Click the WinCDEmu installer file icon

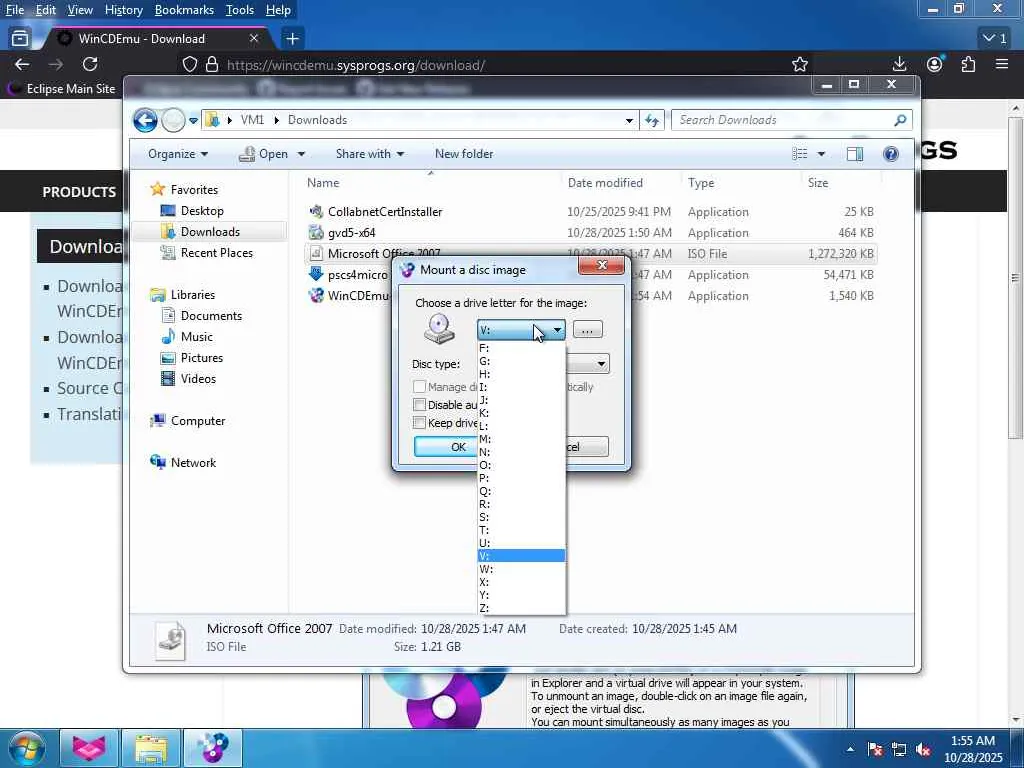(x=316, y=295)
